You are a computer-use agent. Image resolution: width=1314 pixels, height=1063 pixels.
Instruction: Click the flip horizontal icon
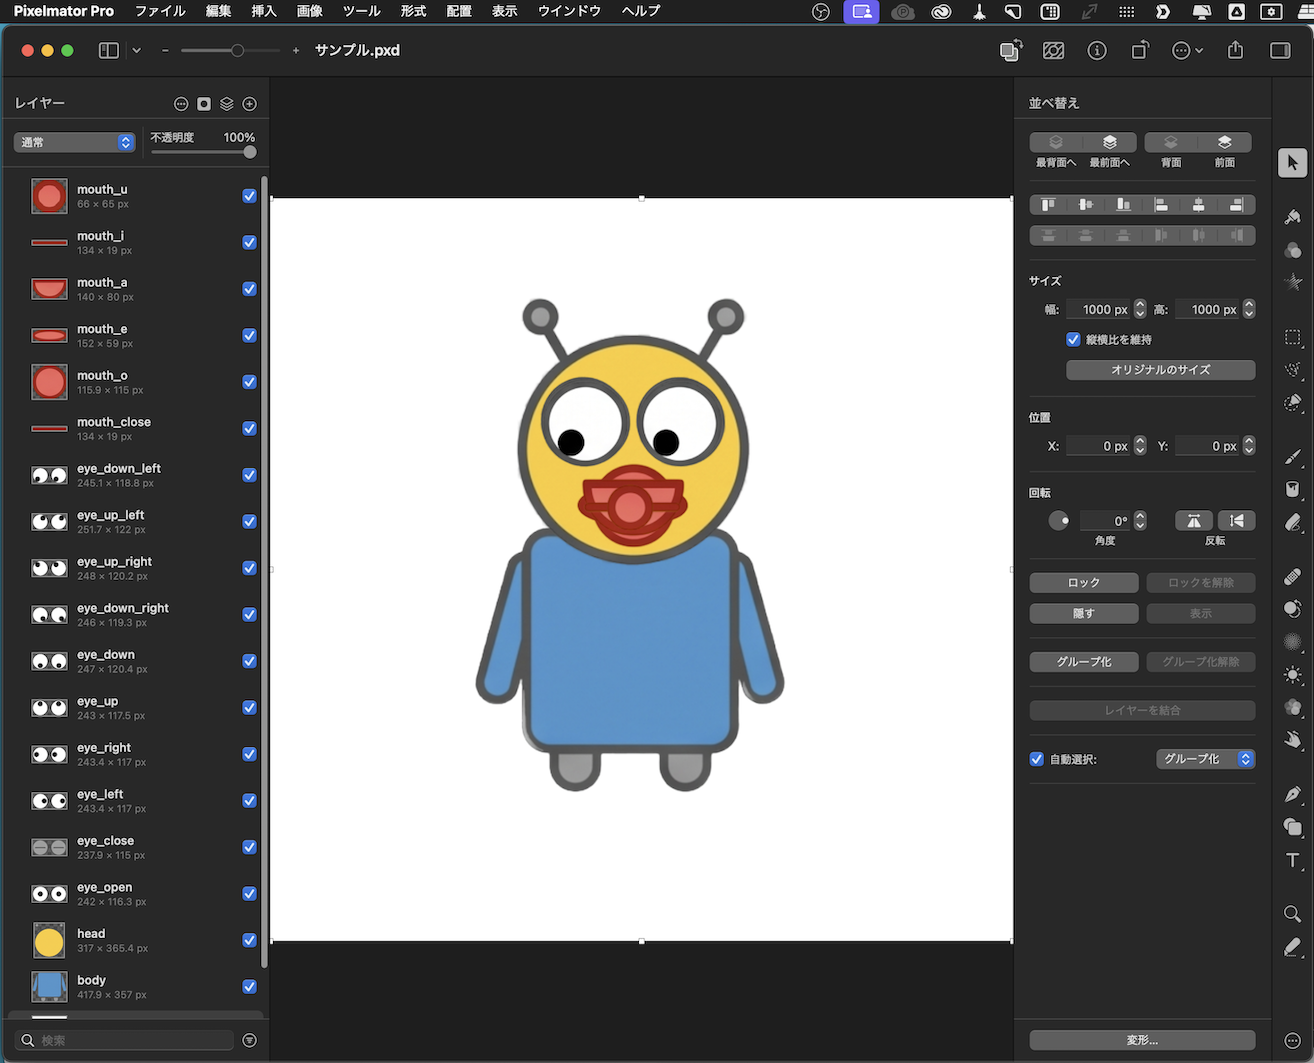[1193, 521]
